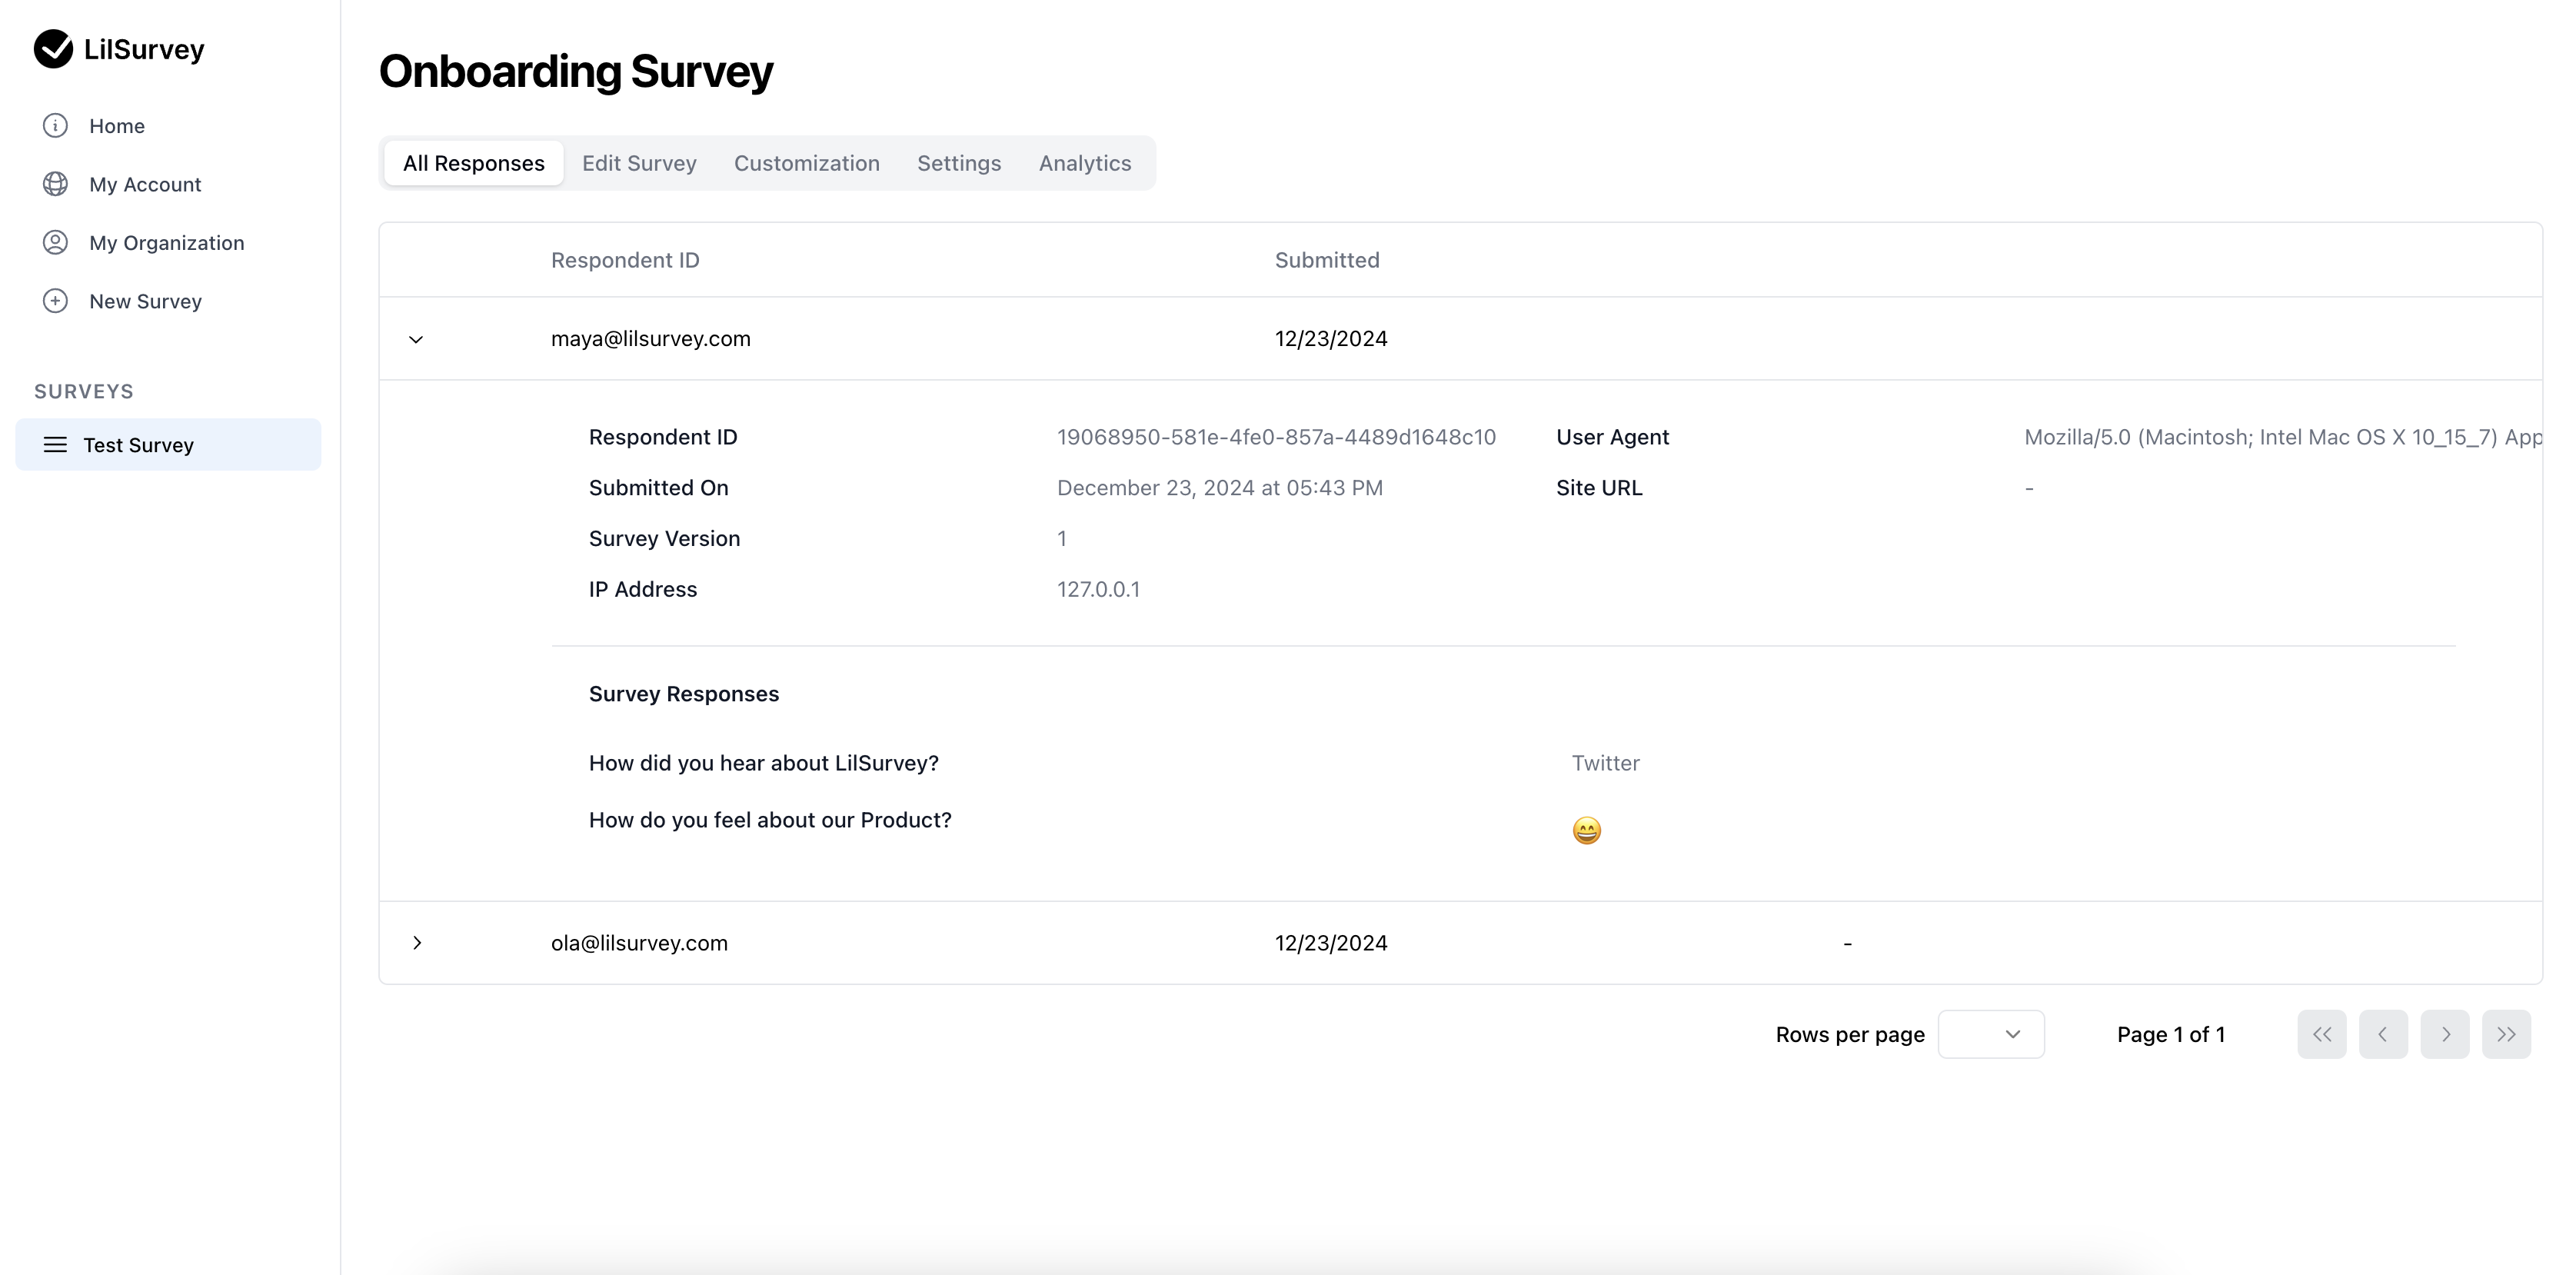
Task: Switch to the Analytics tab
Action: pos(1085,163)
